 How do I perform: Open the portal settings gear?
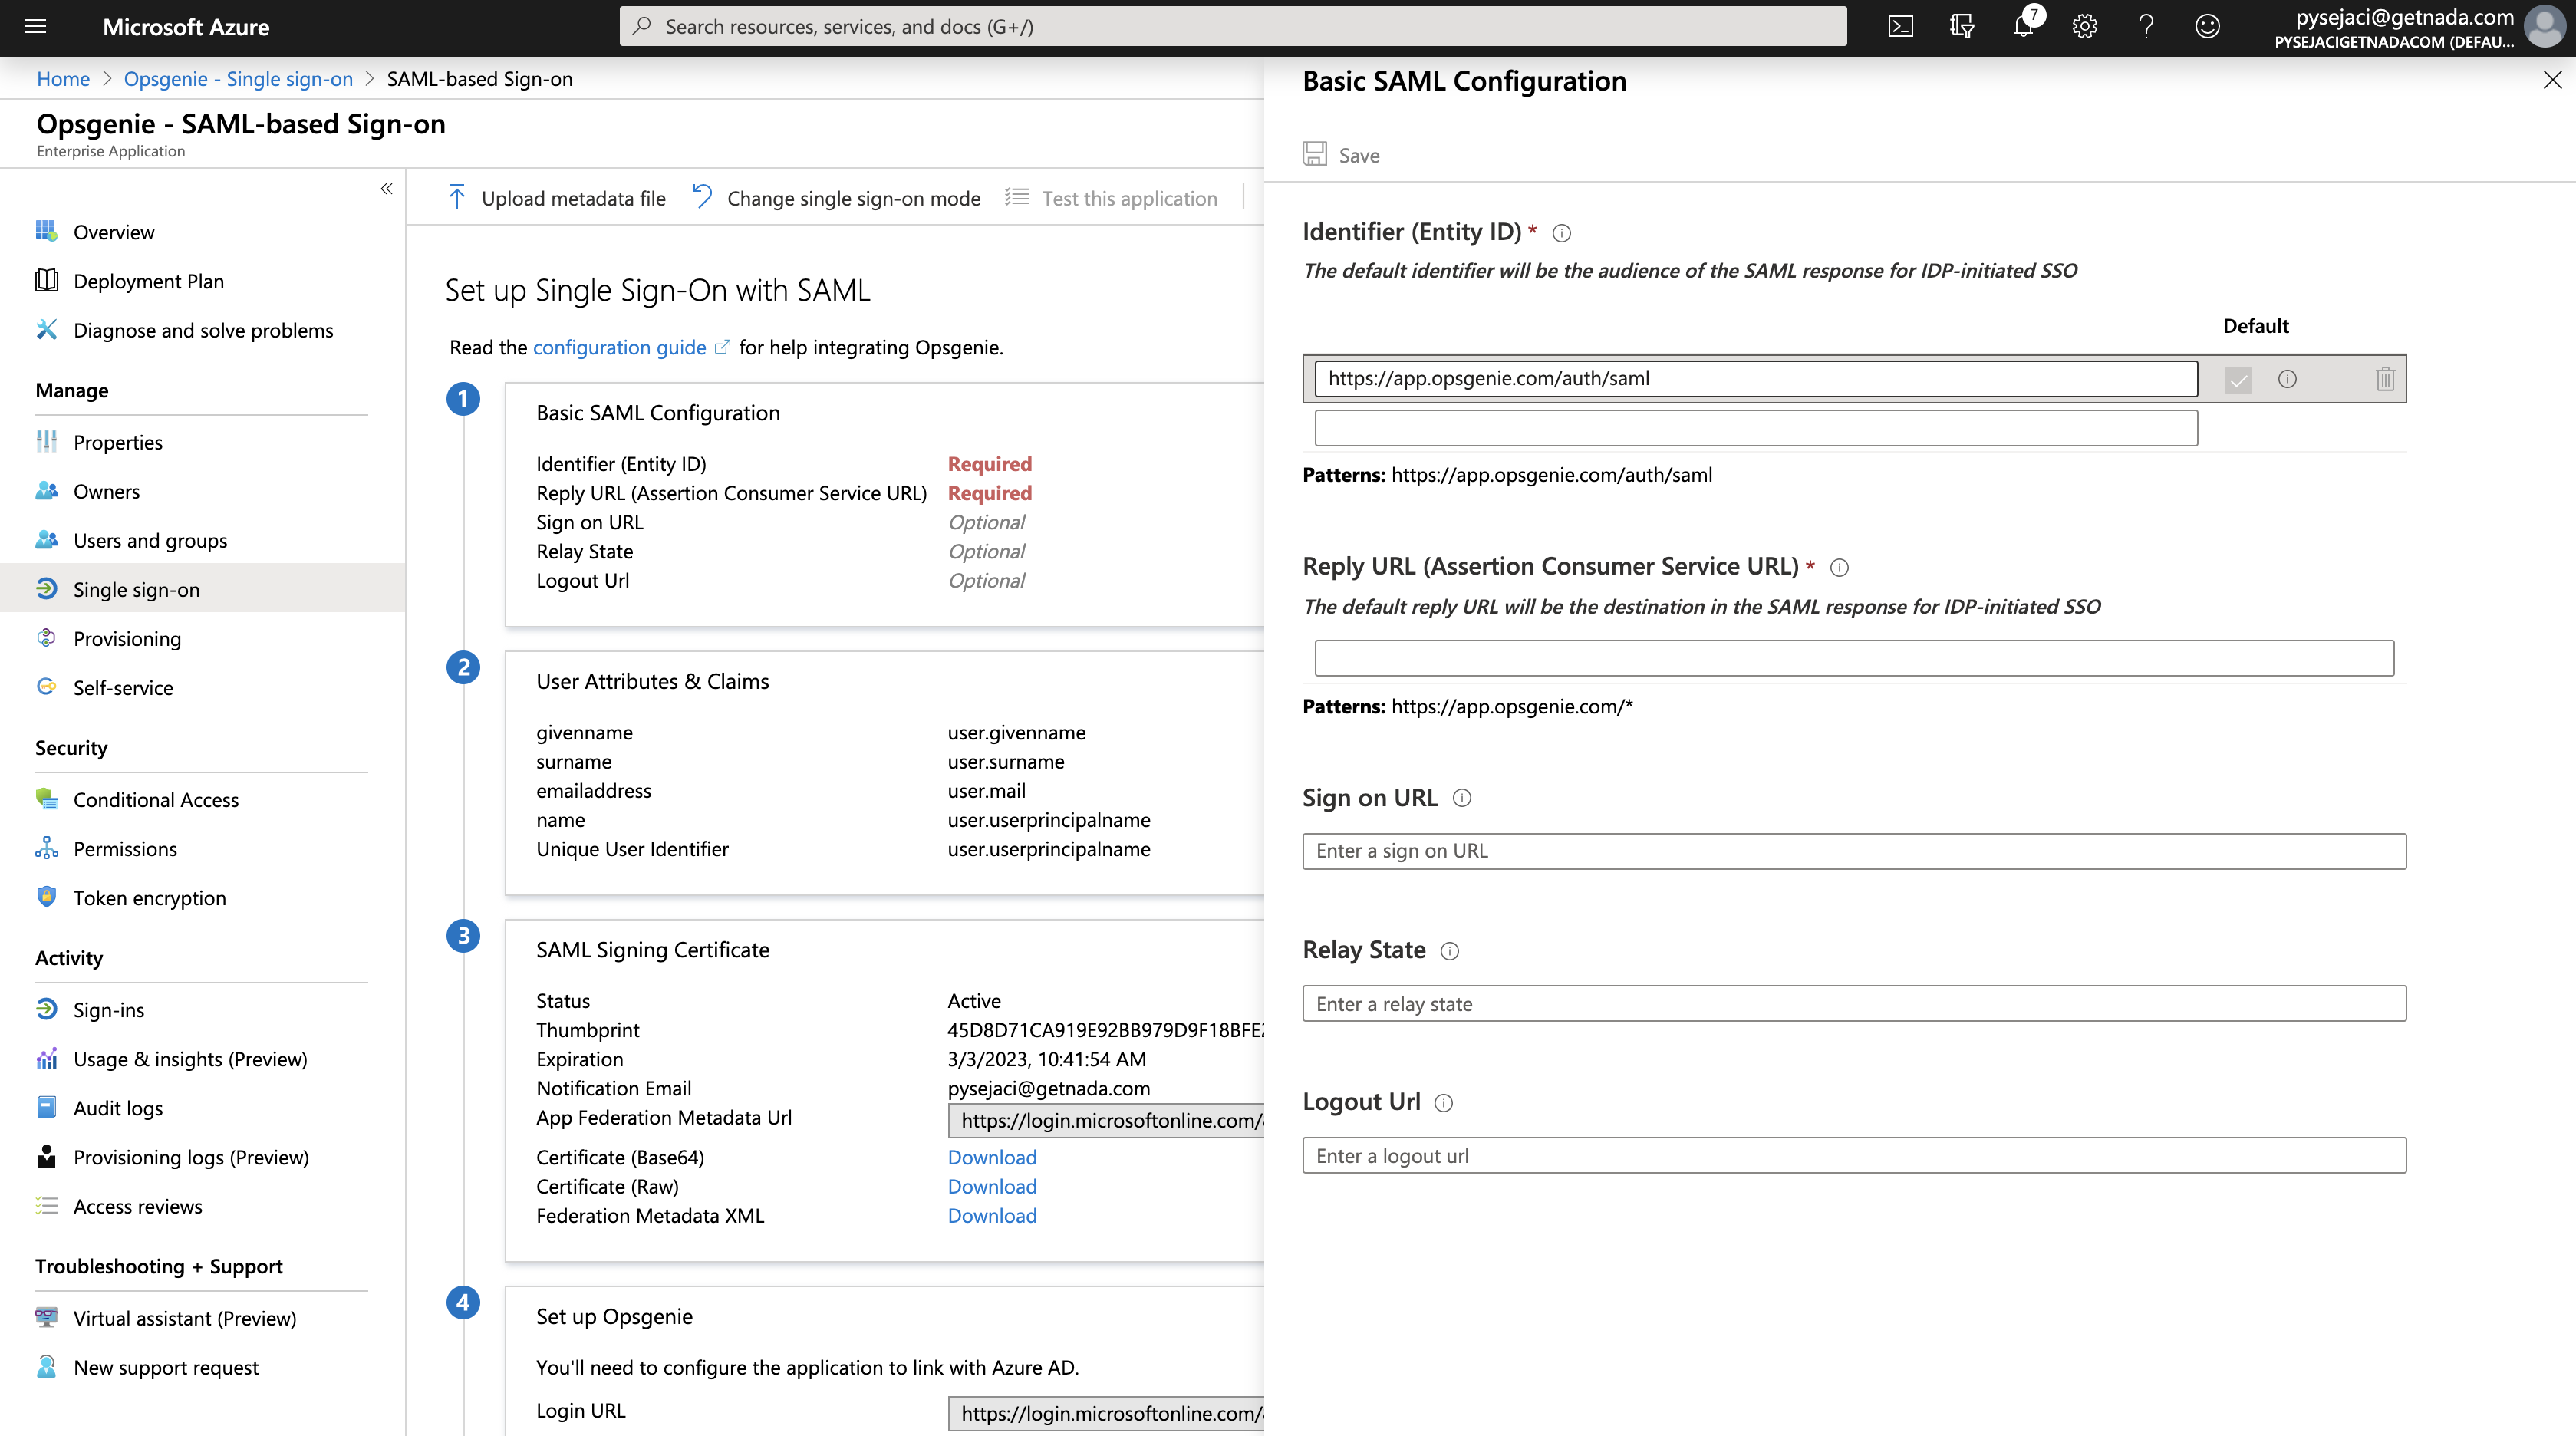coord(2084,27)
